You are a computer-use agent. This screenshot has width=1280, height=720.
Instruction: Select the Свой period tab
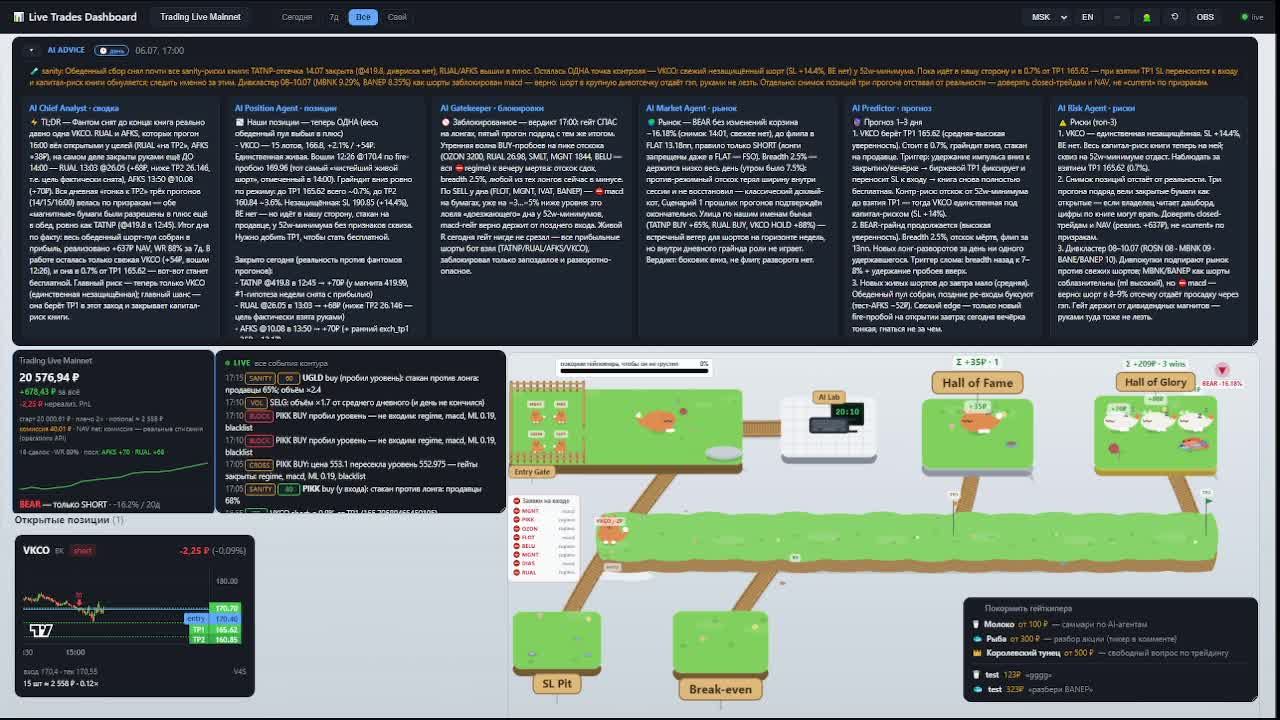tap(397, 17)
